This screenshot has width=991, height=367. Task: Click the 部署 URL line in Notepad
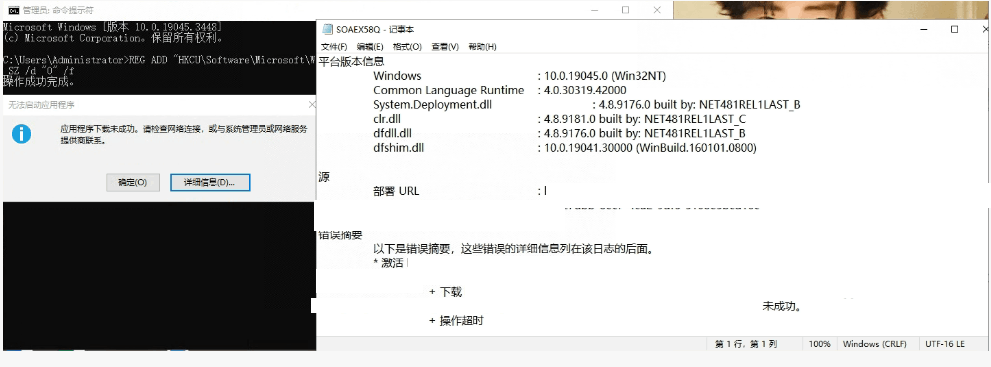tap(459, 191)
